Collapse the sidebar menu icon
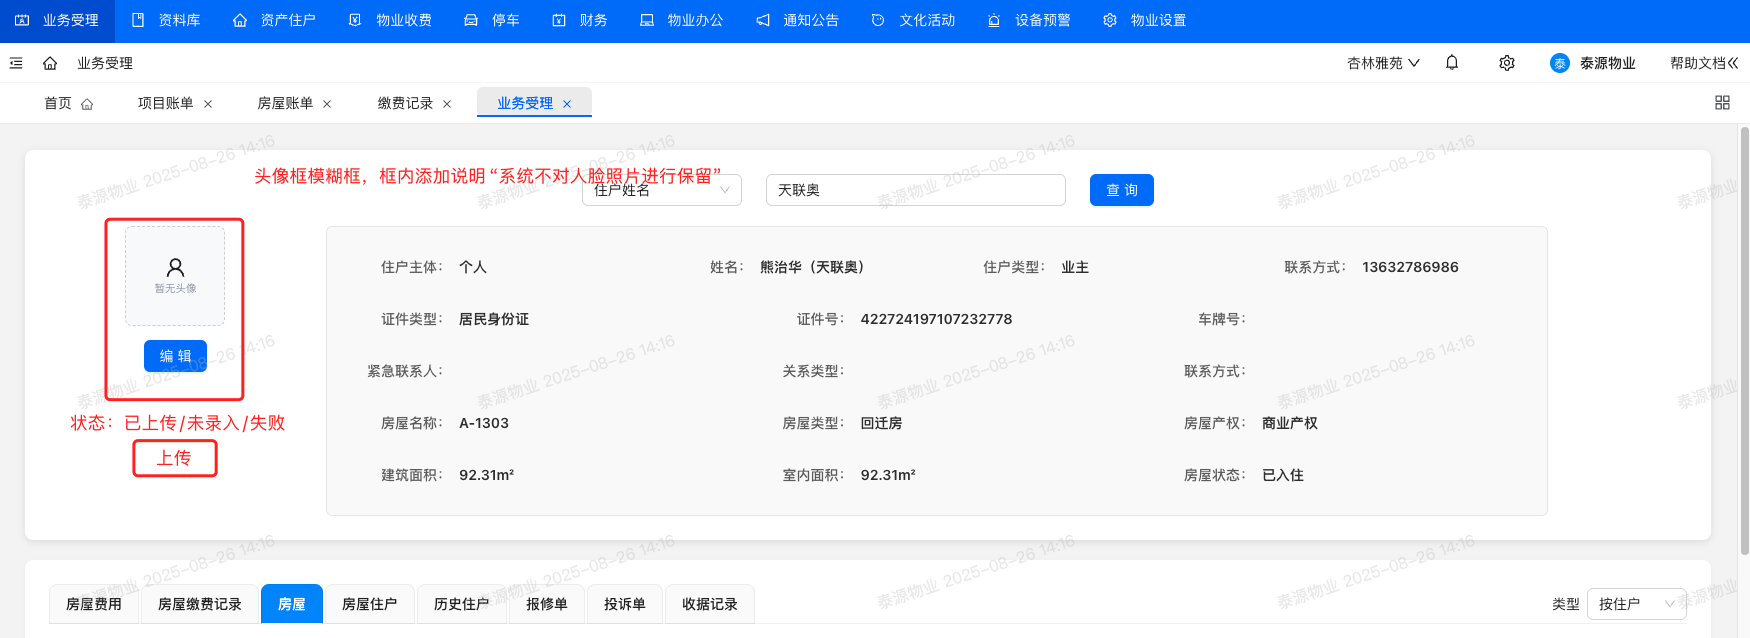The width and height of the screenshot is (1750, 638). click(16, 63)
